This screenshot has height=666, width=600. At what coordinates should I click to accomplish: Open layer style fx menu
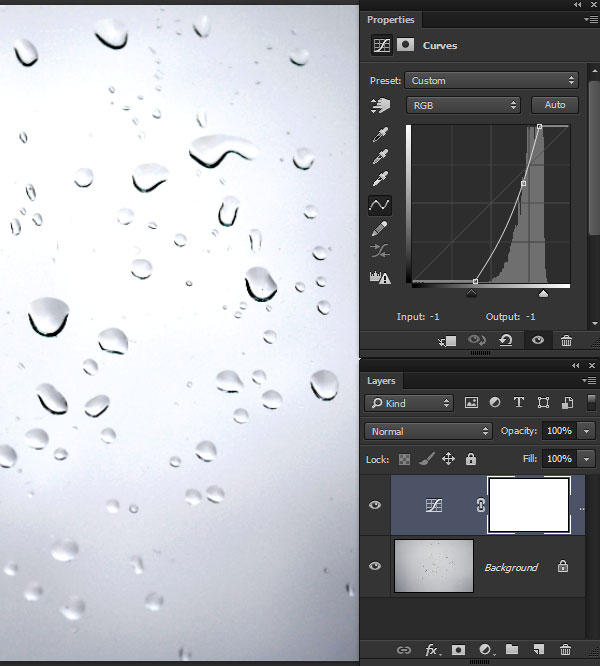pos(432,650)
